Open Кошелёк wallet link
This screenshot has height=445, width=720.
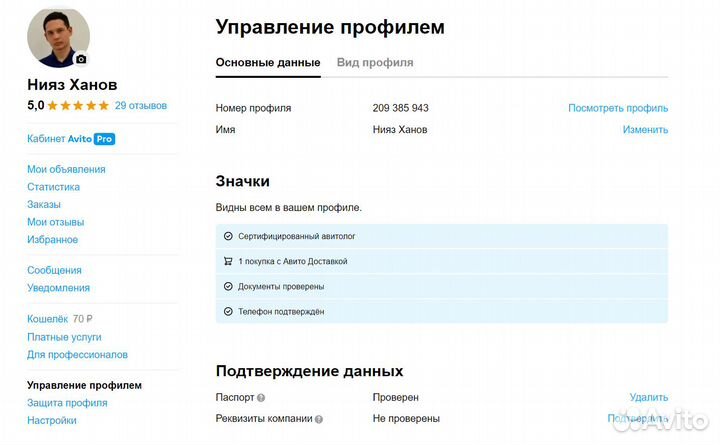coord(47,319)
